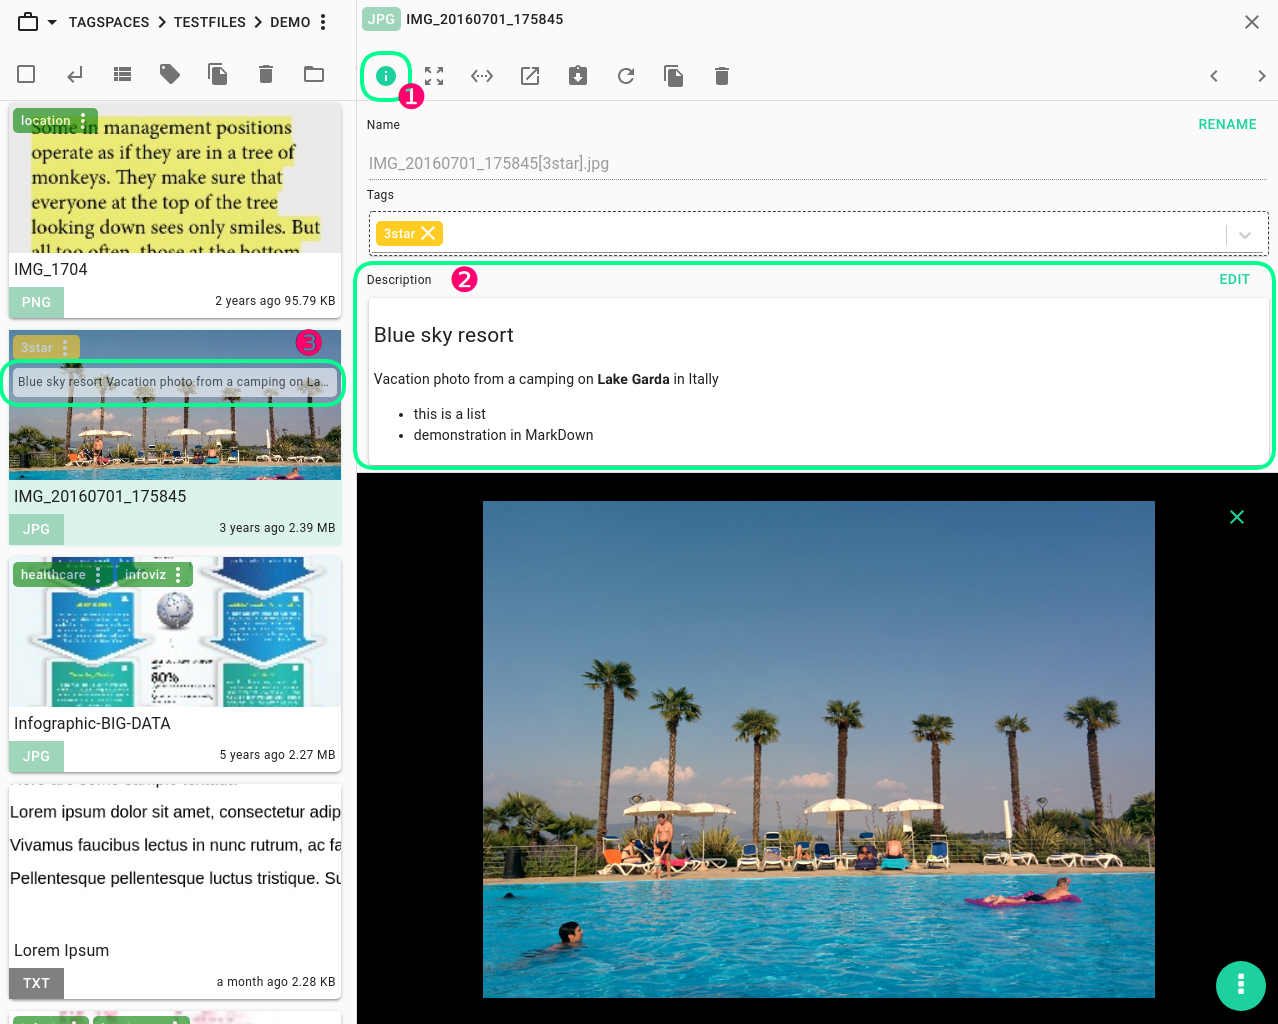The height and width of the screenshot is (1024, 1278).
Task: Remove the 3star tag via X
Action: click(x=428, y=233)
